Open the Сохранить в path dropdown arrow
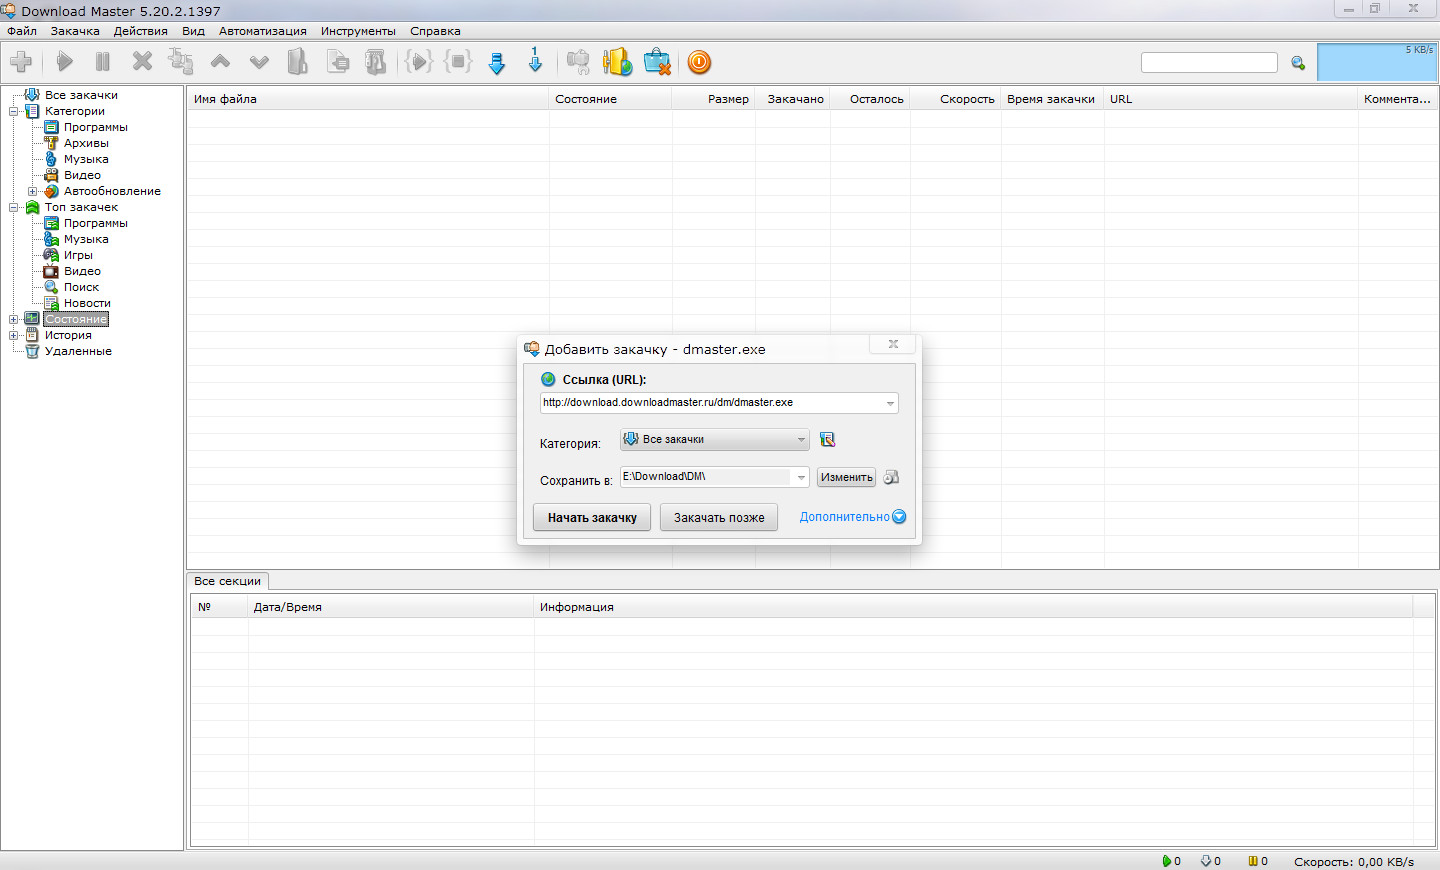 [x=801, y=477]
